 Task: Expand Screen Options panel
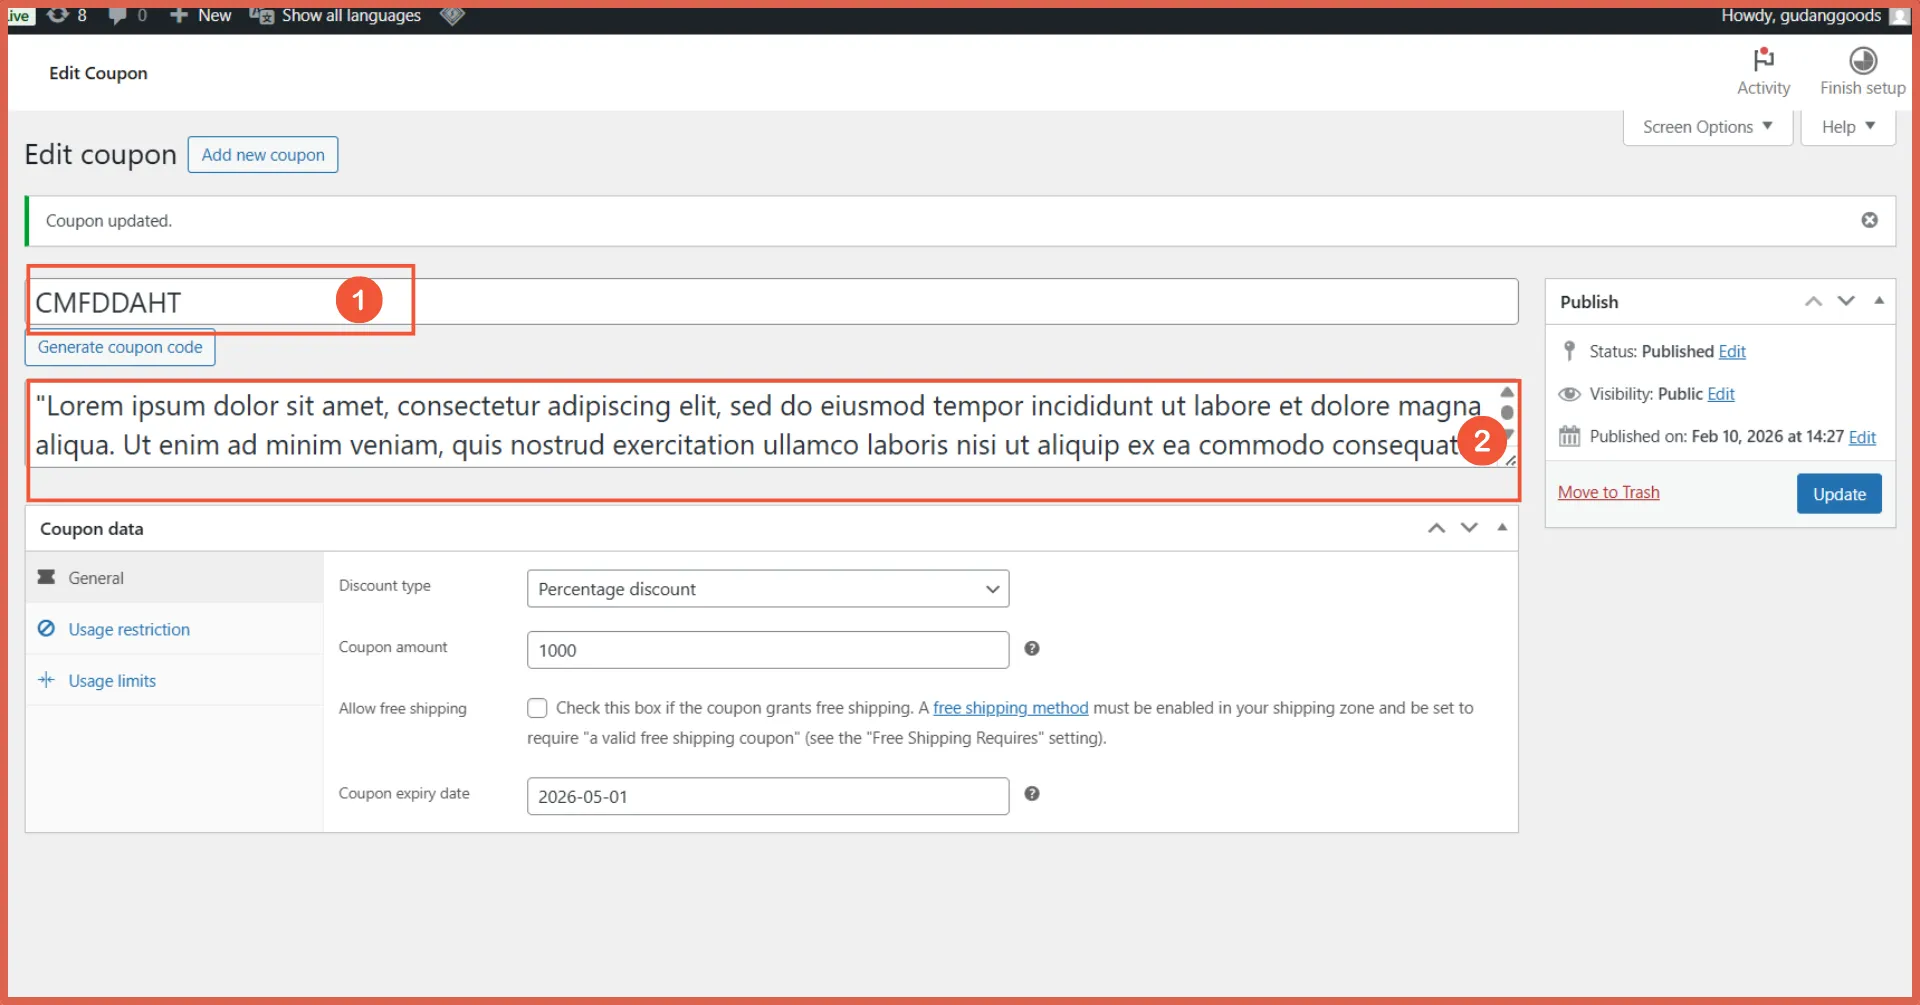[x=1707, y=127]
